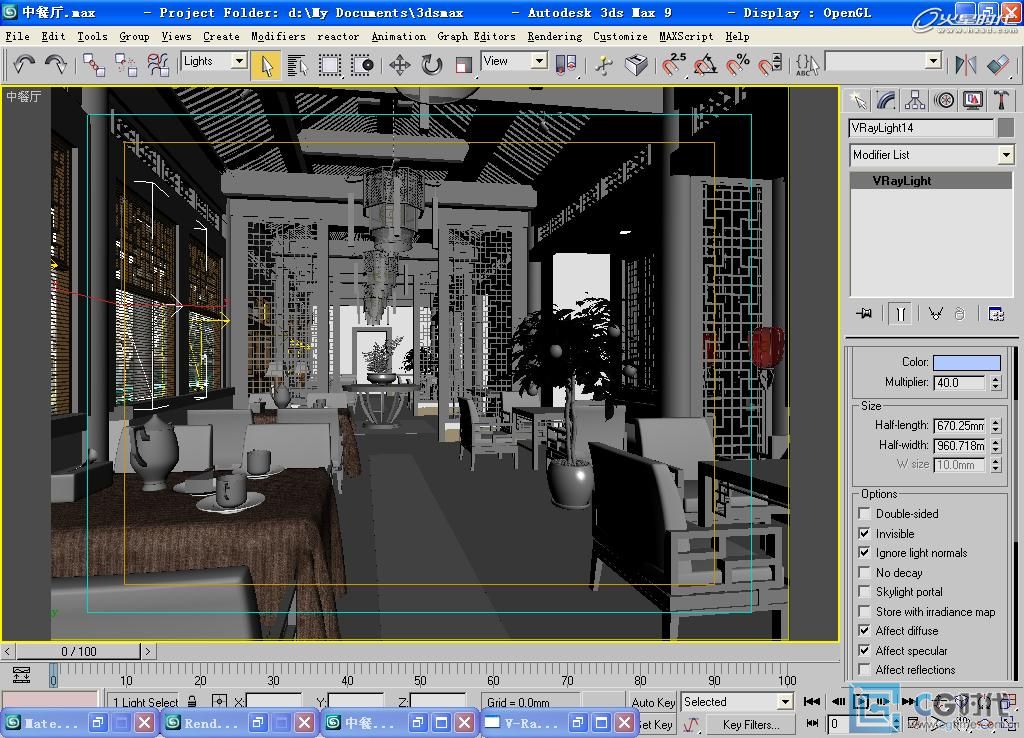Open Key Filters dialog
1024x738 pixels.
pyautogui.click(x=751, y=724)
